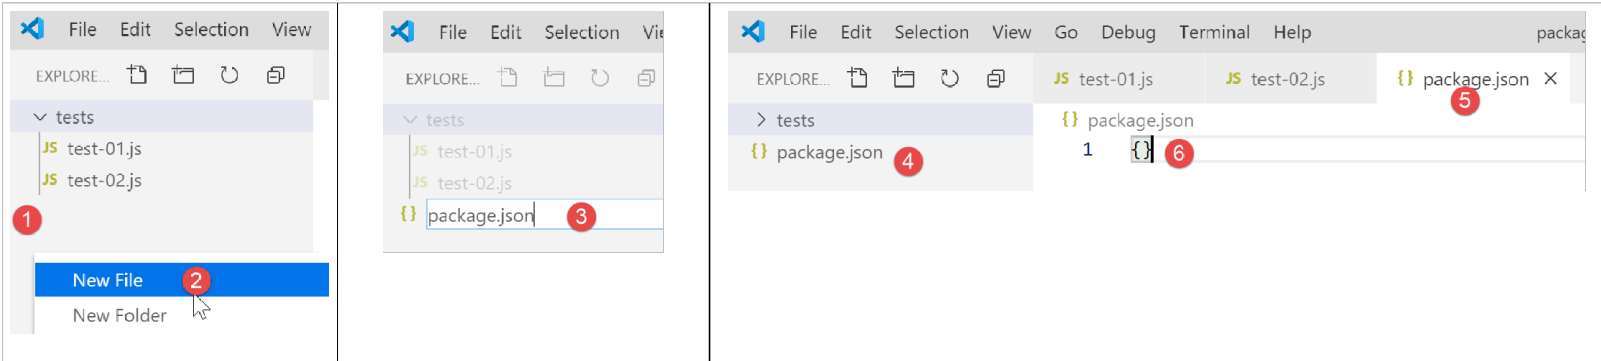Click braces icon in package.json breadcrumb
Screen dimensions: 1601x361
pyautogui.click(x=1070, y=120)
